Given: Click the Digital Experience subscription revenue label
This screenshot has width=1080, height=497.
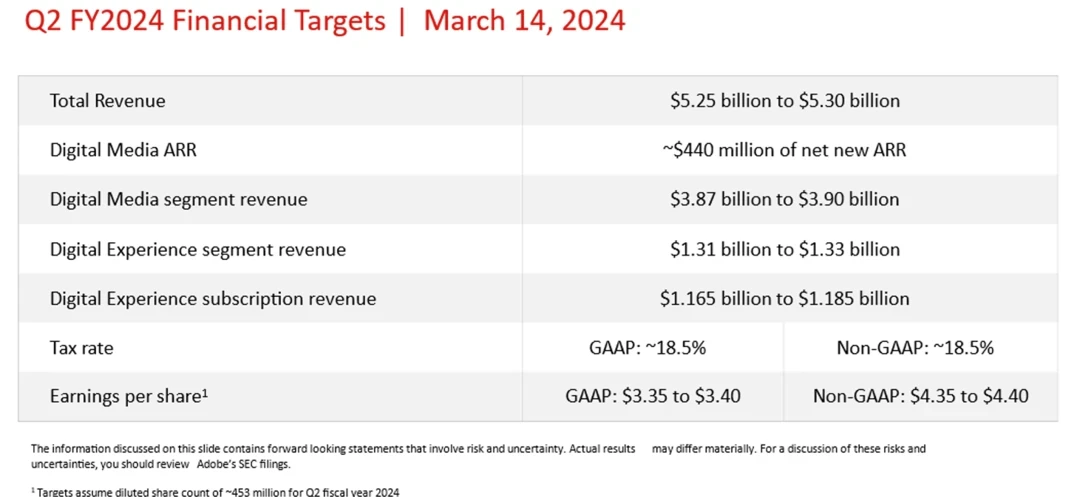Looking at the screenshot, I should click(213, 299).
